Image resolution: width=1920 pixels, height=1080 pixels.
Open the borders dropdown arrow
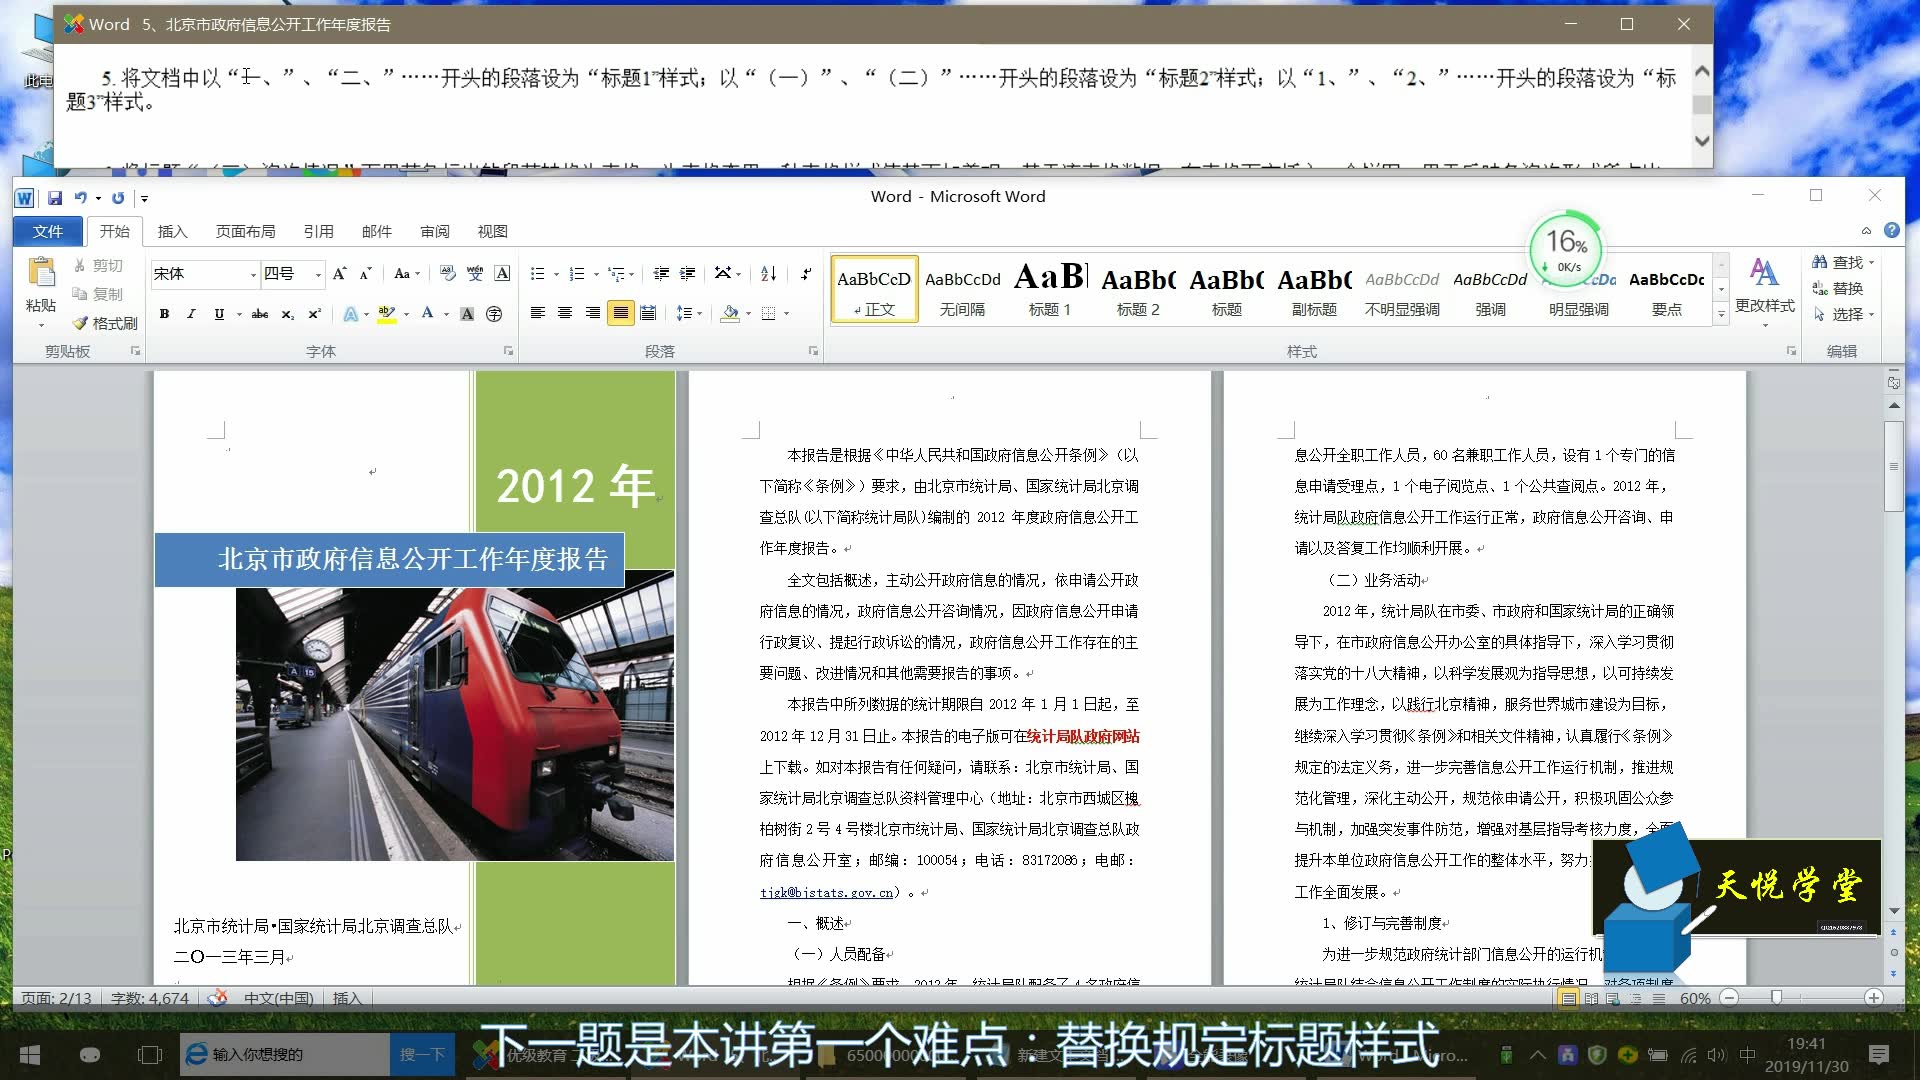[x=787, y=314]
